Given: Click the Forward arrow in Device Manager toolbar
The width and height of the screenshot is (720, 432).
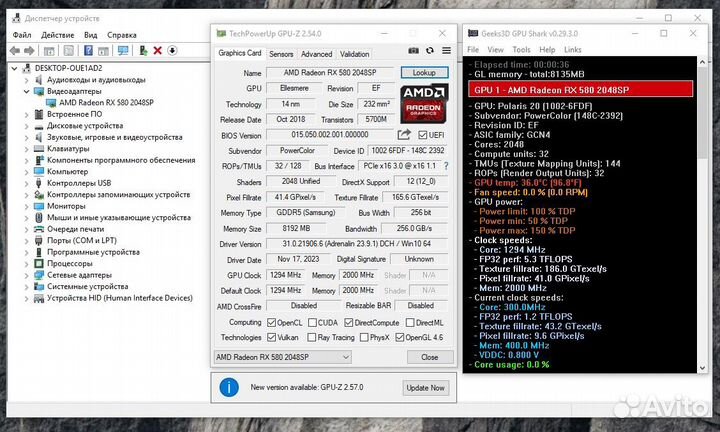Looking at the screenshot, I should [x=29, y=50].
